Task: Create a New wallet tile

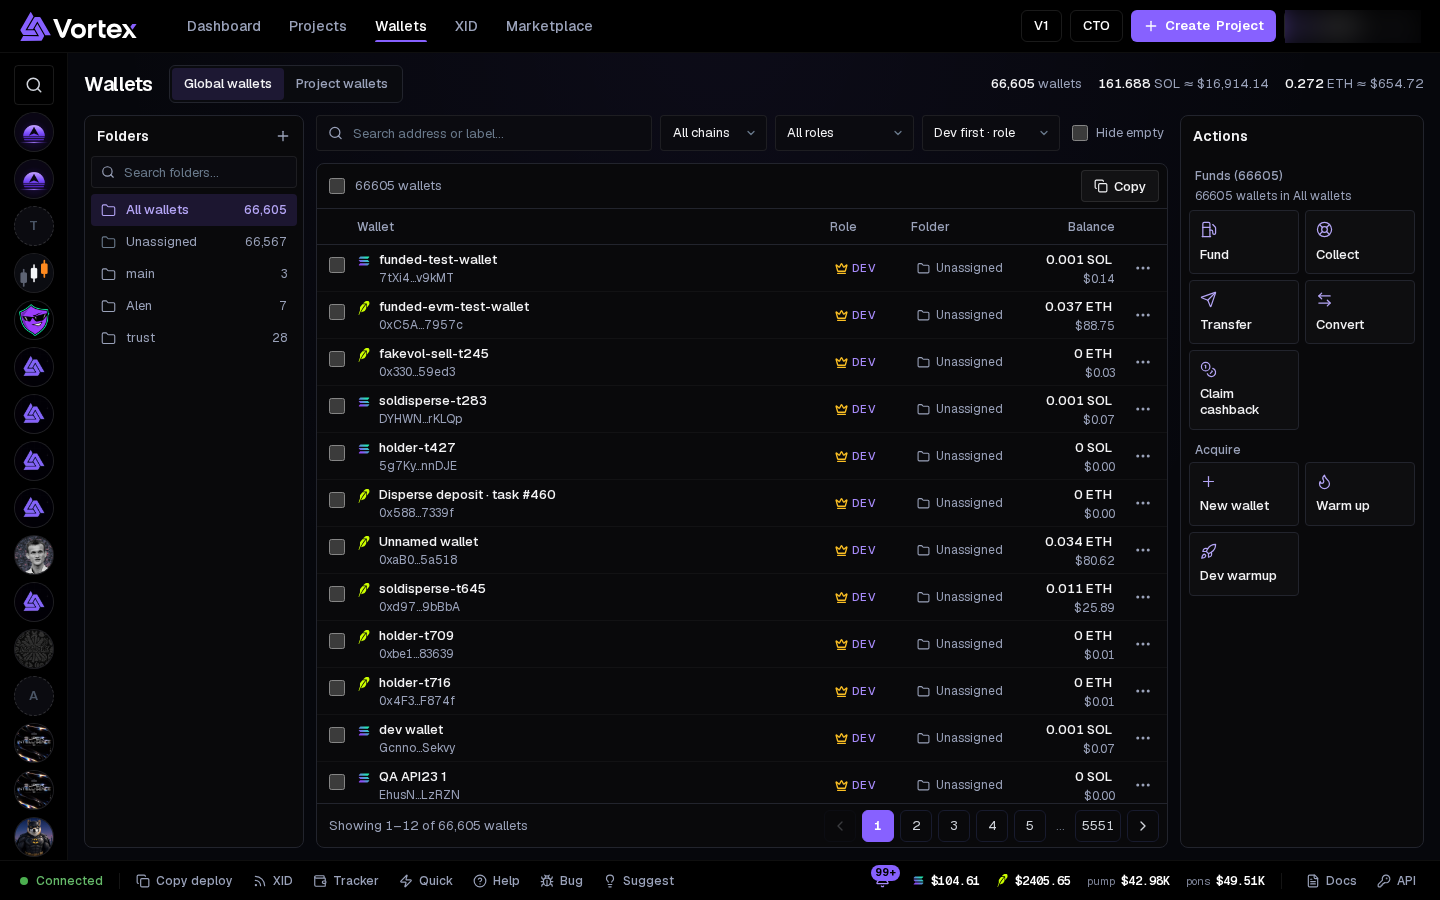Action: [x=1243, y=494]
